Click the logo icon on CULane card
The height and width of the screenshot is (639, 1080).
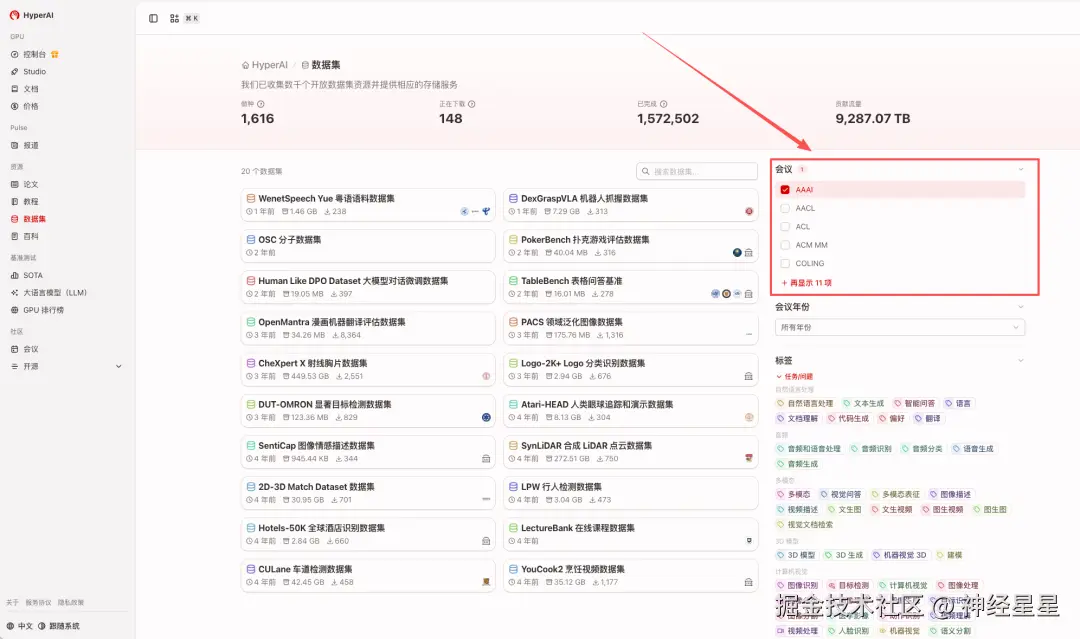(486, 583)
